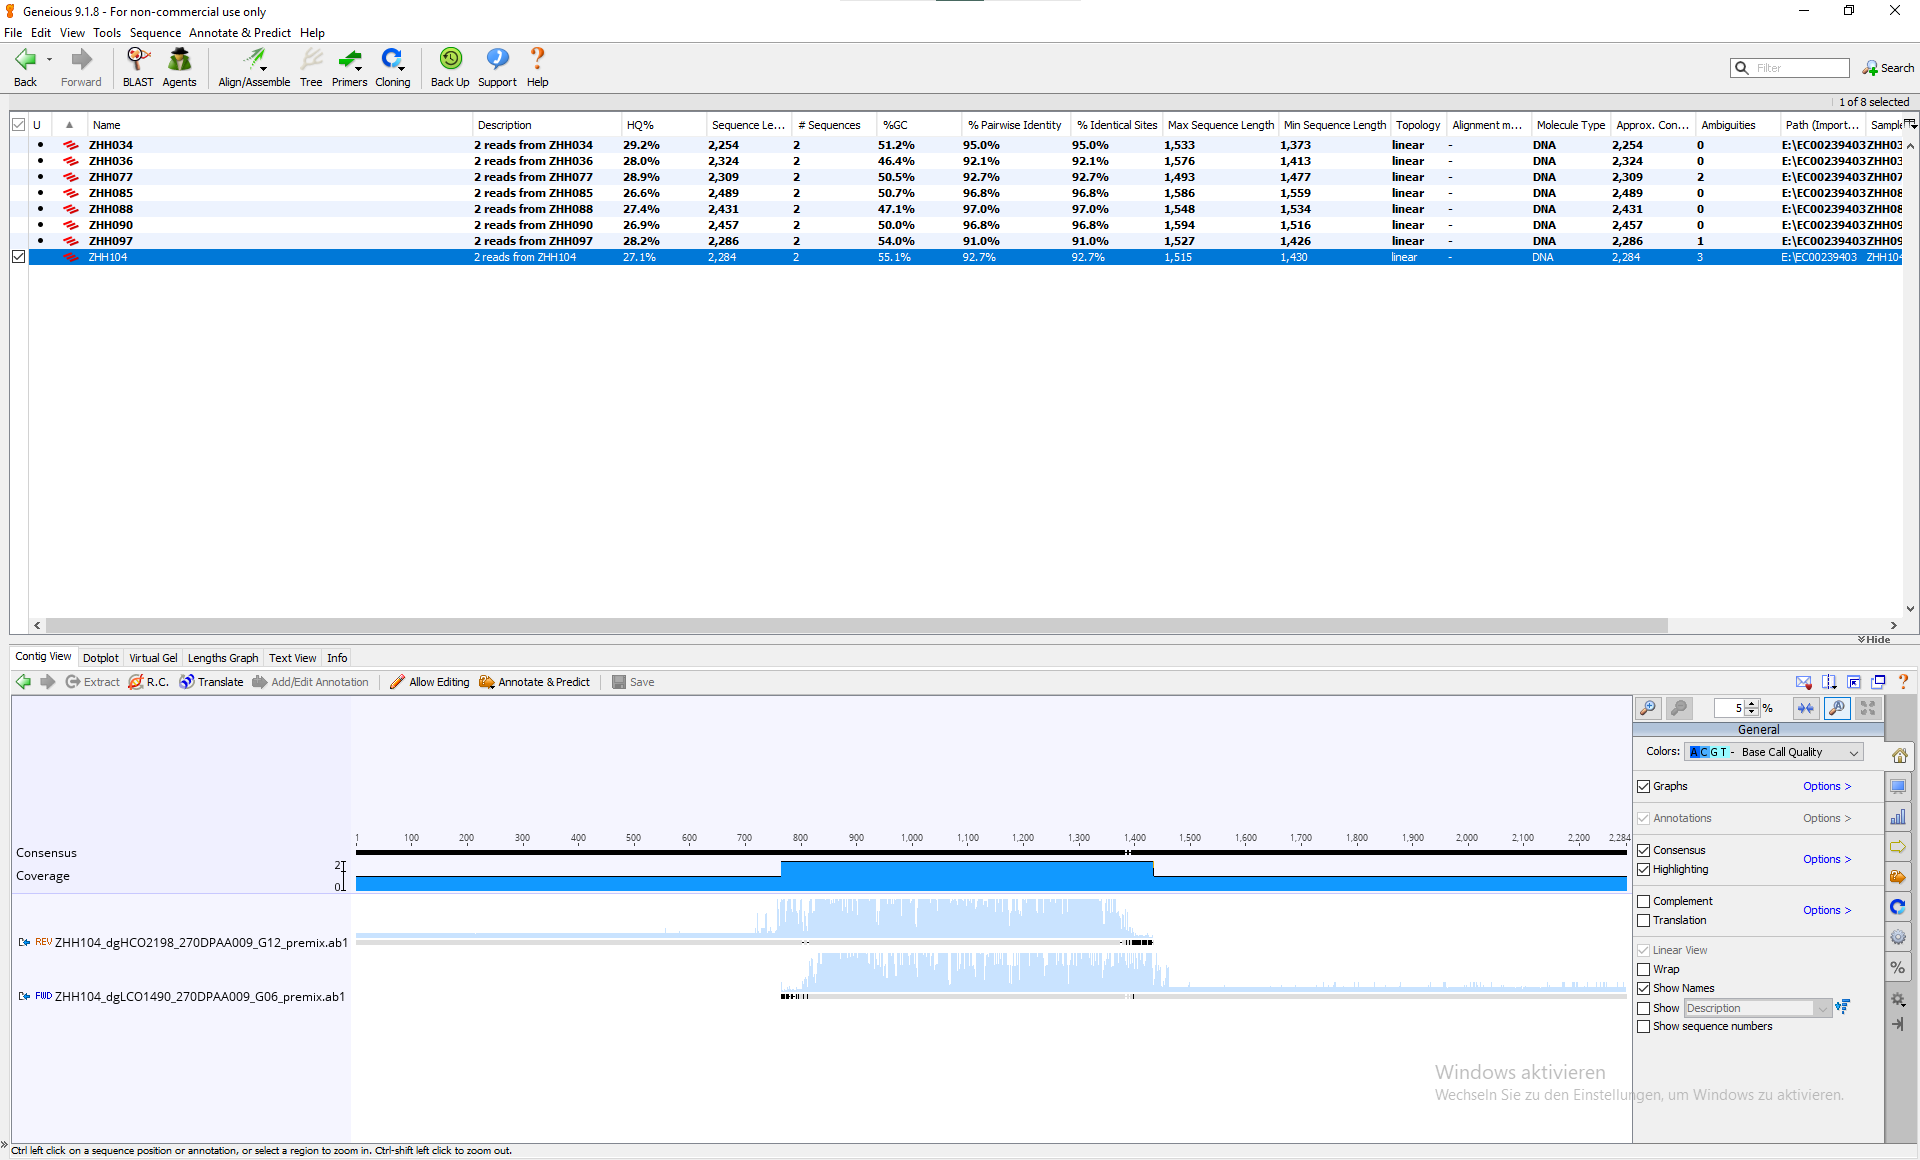Enable Show sequence numbers checkbox
Viewport: 1920px width, 1160px height.
[1643, 1026]
